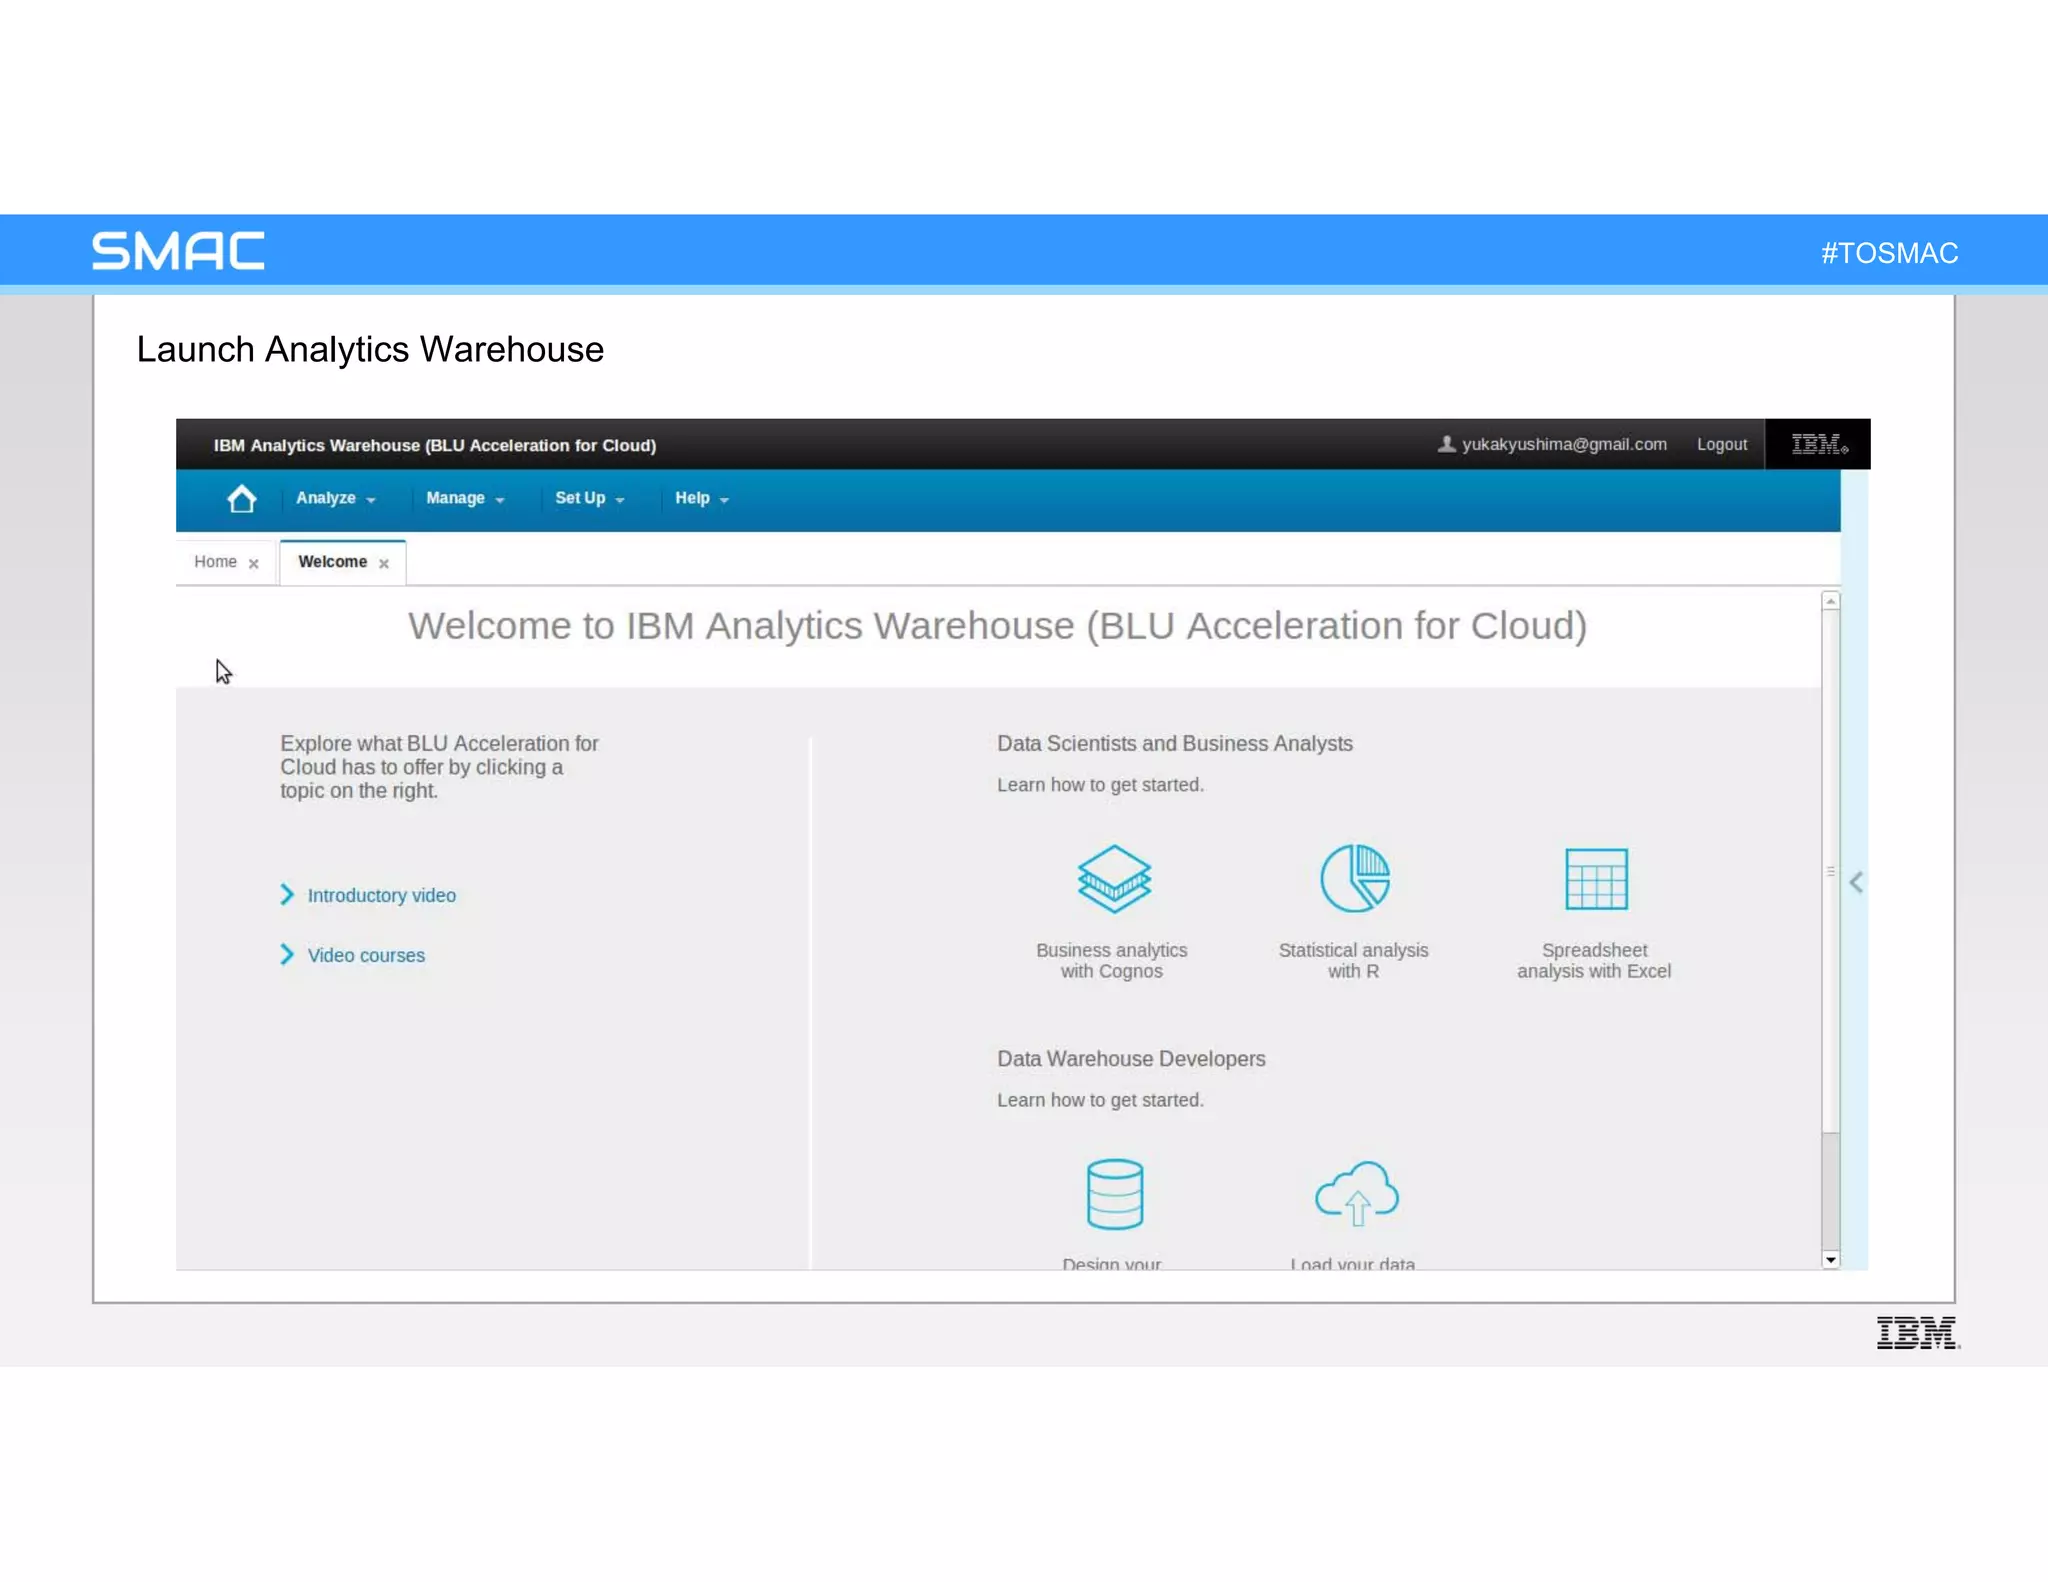Click the Data Scientists and Business Analysts heading

(x=1175, y=743)
